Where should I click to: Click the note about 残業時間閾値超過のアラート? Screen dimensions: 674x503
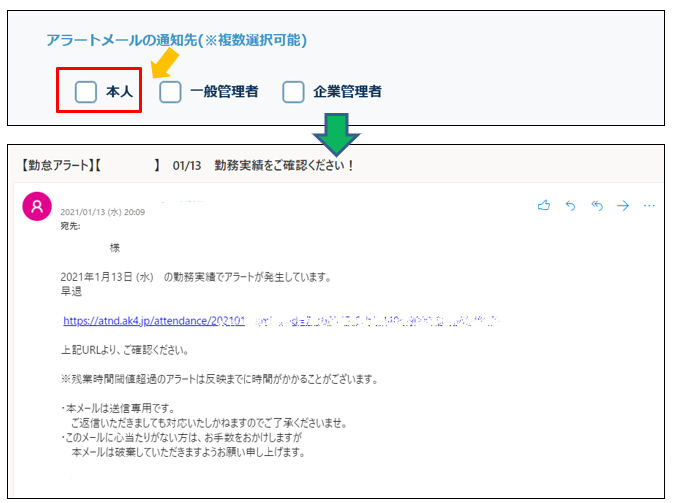tap(219, 379)
